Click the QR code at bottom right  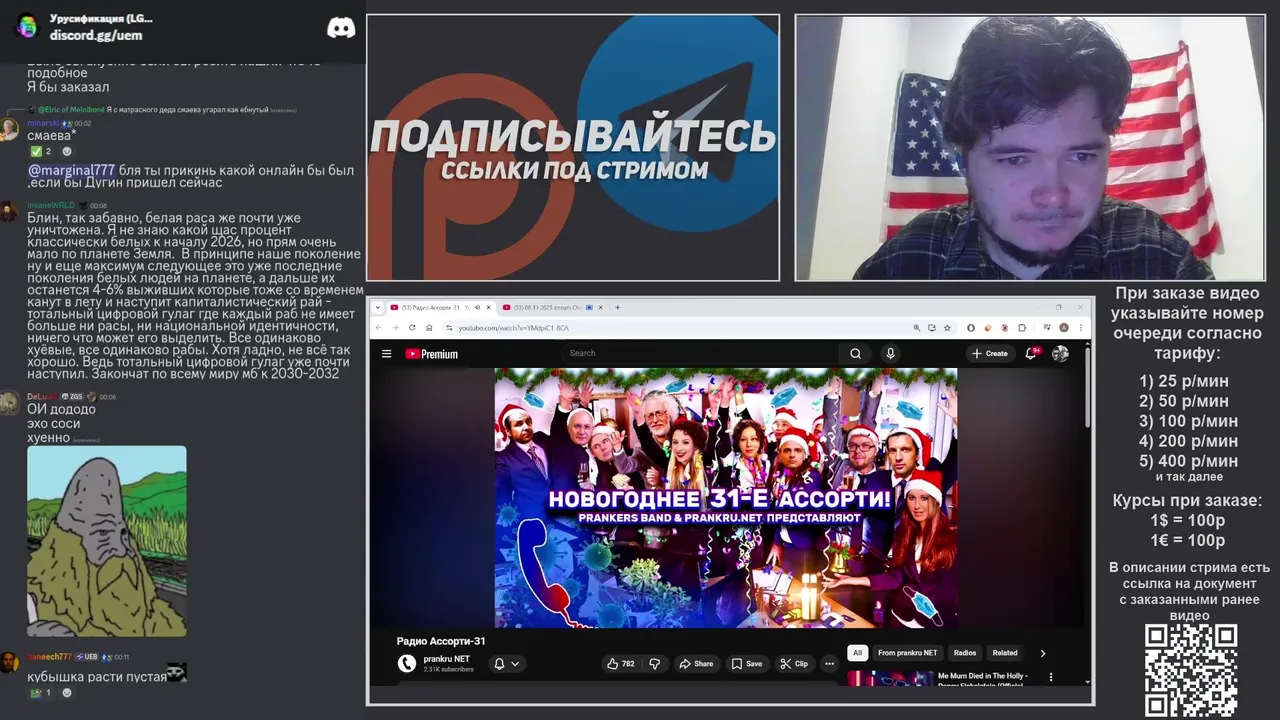coord(1191,670)
